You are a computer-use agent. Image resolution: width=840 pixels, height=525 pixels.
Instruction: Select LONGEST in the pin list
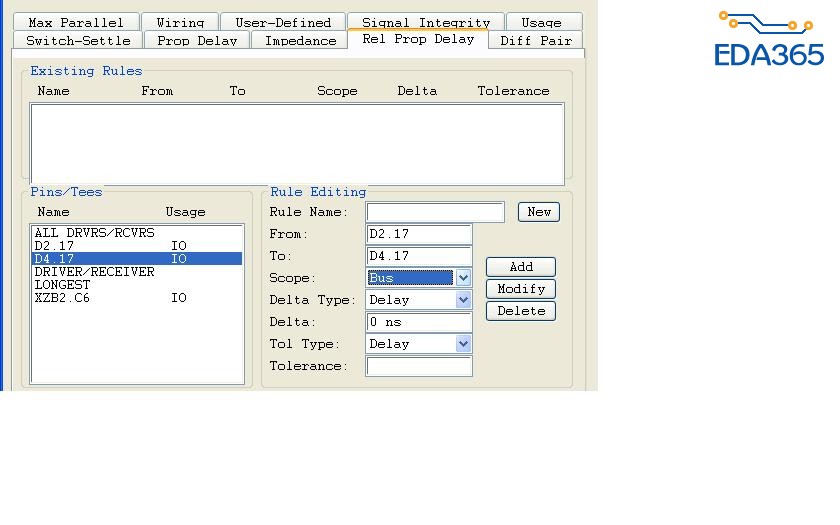(x=137, y=284)
